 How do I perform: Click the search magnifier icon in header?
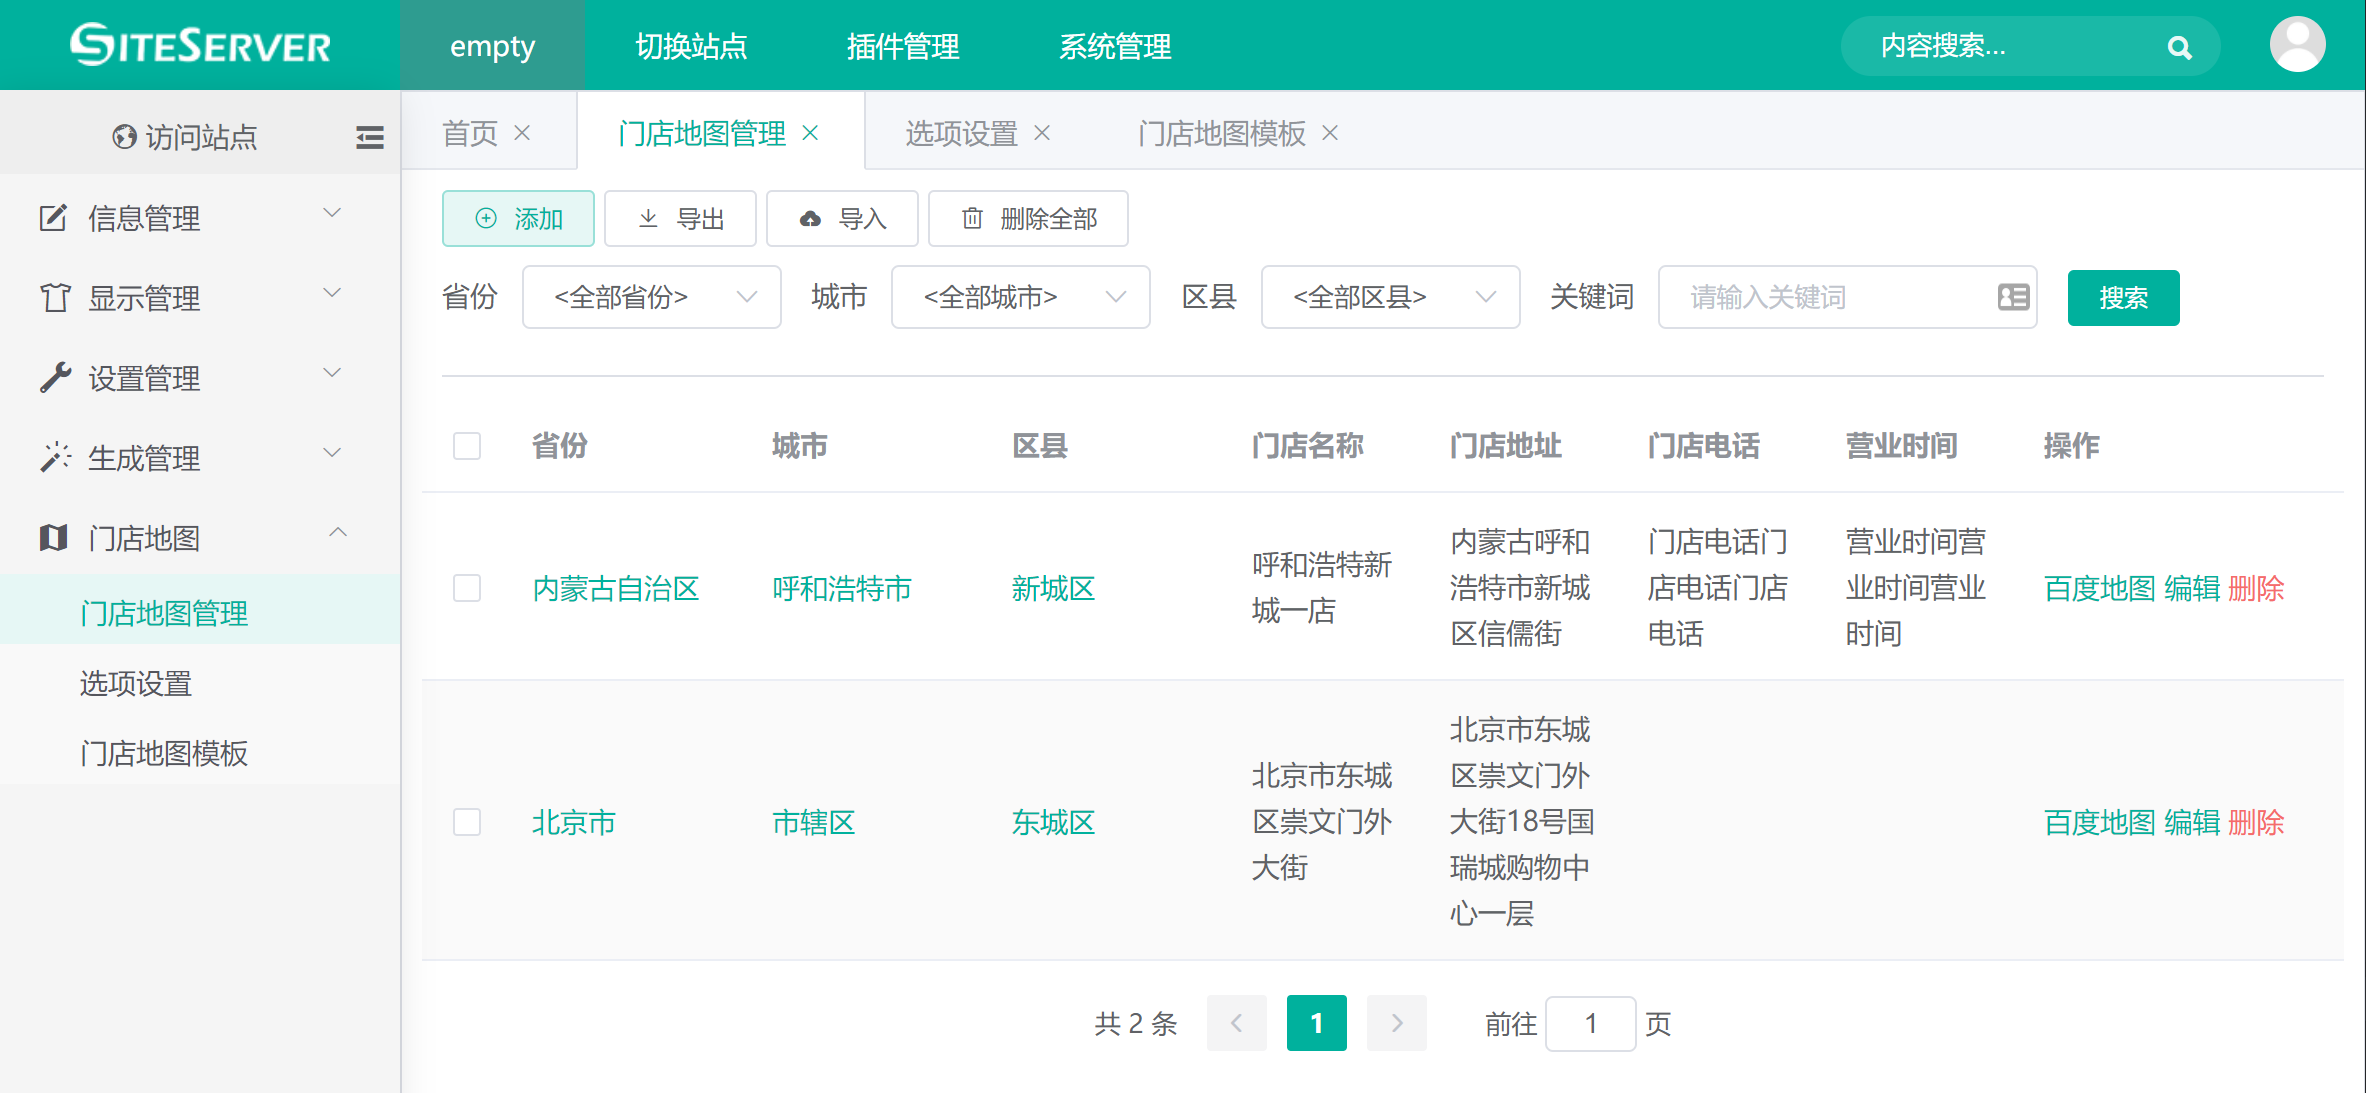pos(2179,47)
